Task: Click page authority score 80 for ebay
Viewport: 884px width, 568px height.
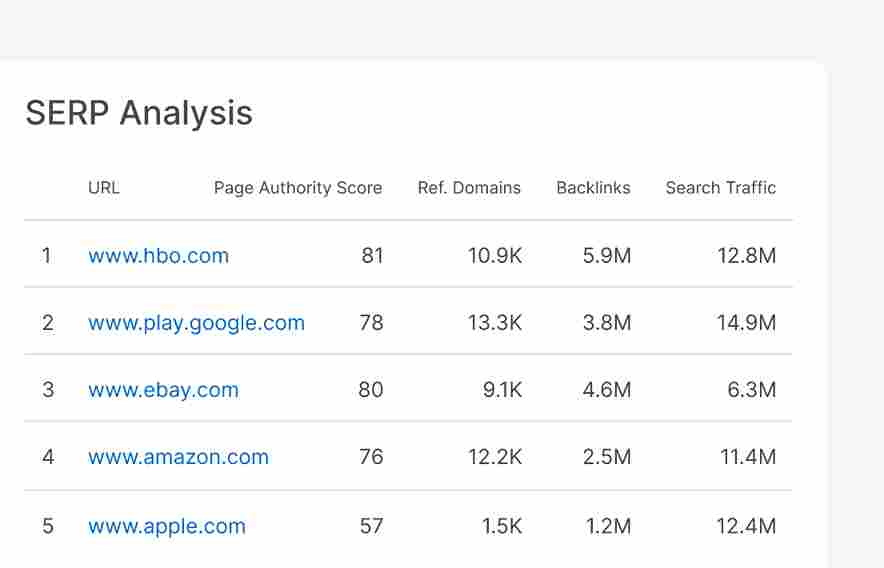Action: 371,390
